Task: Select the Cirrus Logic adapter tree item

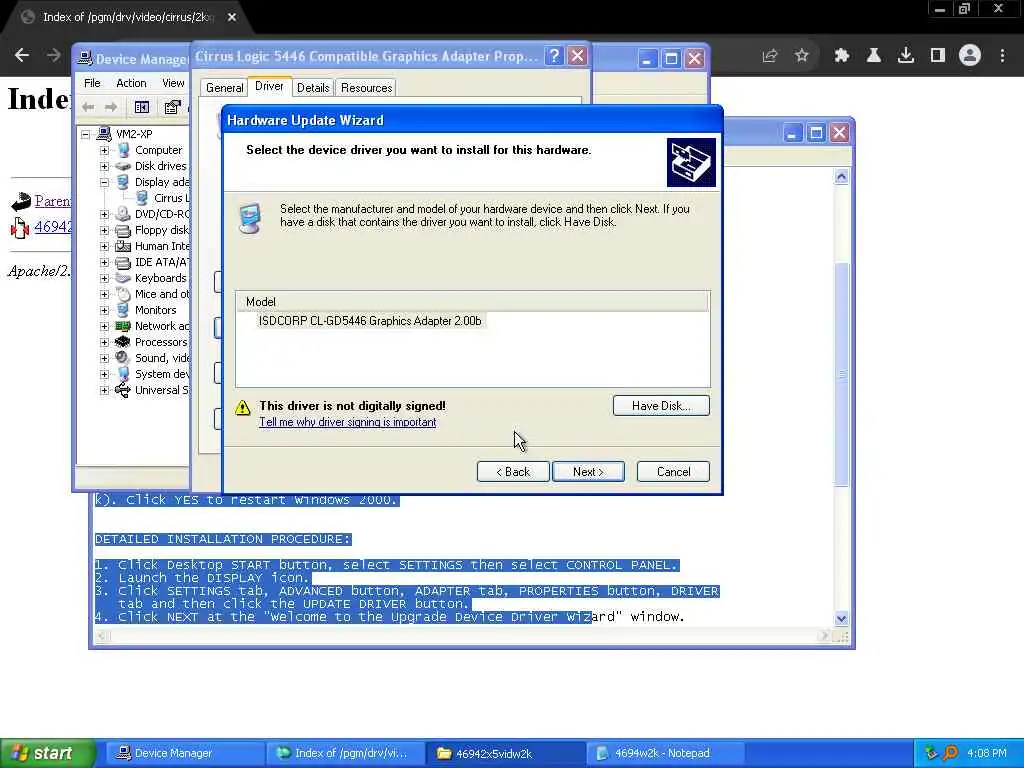Action: pyautogui.click(x=171, y=198)
